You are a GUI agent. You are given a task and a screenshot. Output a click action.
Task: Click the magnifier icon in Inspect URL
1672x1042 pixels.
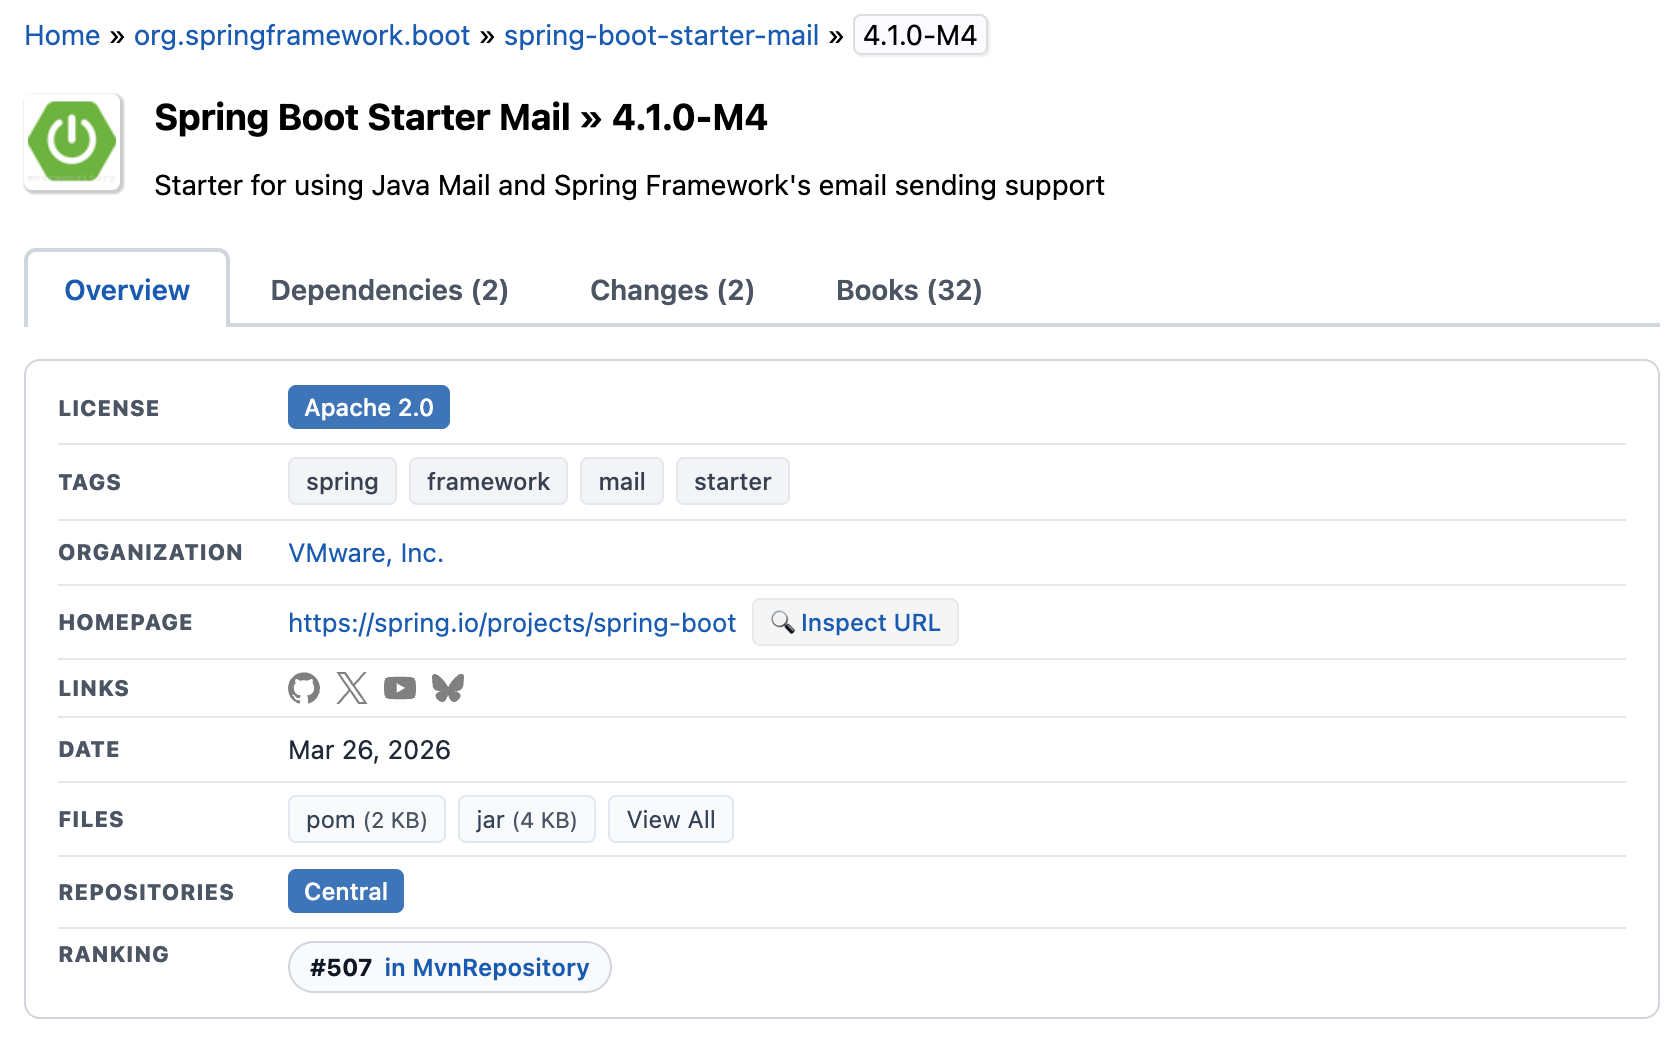pos(783,622)
